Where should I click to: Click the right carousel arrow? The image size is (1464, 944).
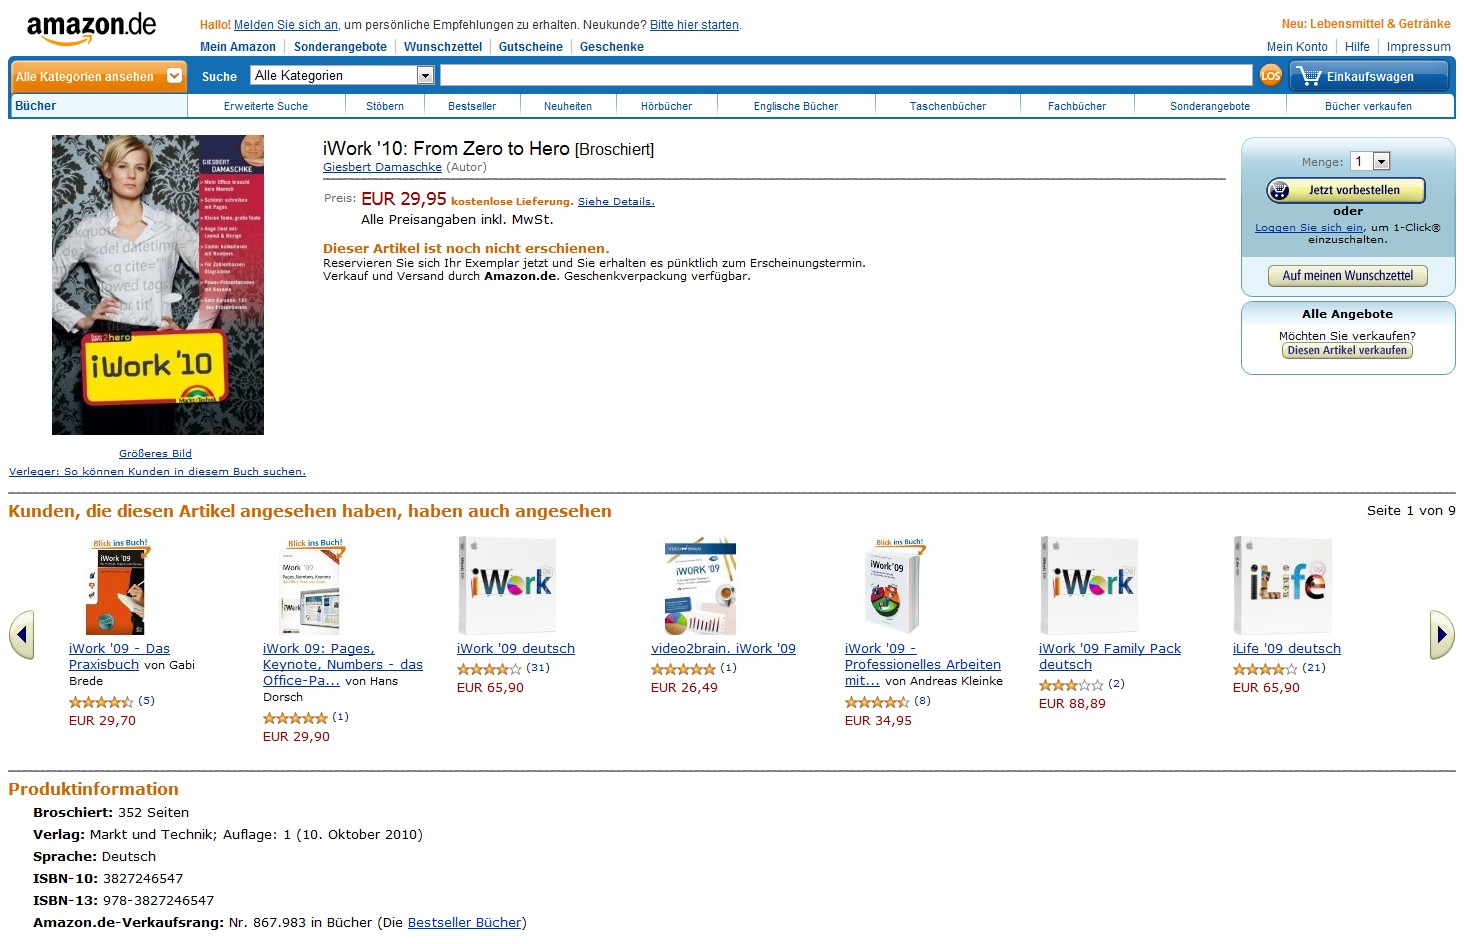point(1441,634)
